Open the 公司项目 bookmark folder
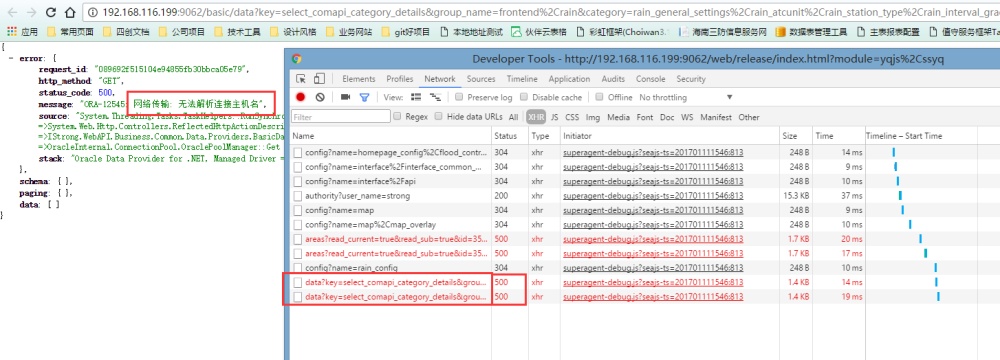 (181, 31)
